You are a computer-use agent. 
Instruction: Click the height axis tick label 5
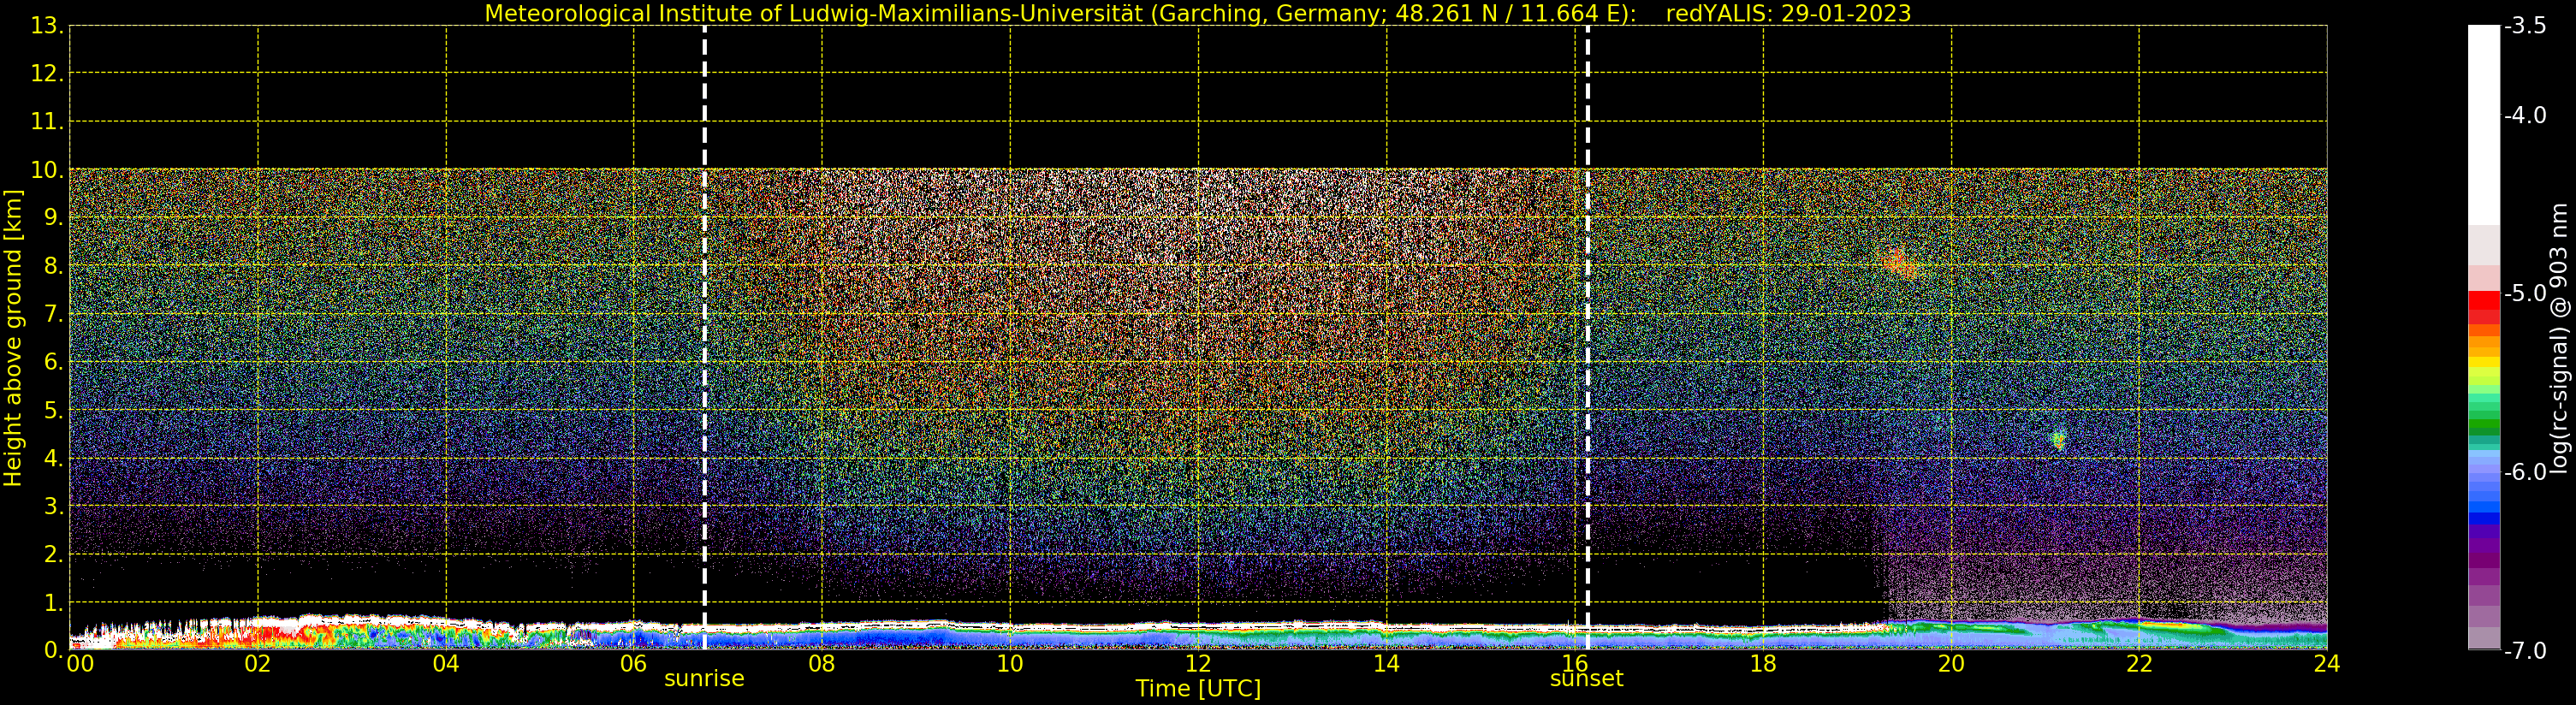click(x=52, y=410)
